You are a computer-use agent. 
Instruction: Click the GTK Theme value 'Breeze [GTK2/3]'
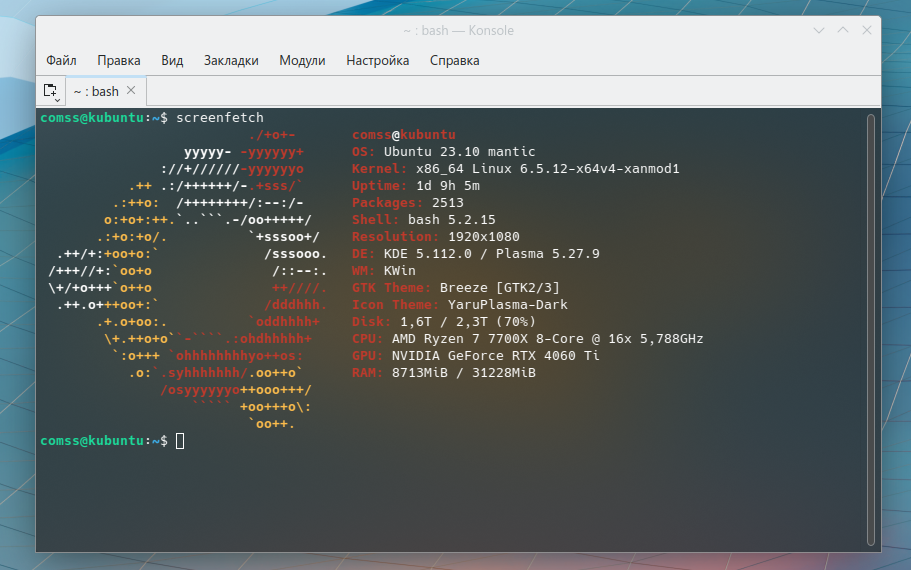[499, 288]
